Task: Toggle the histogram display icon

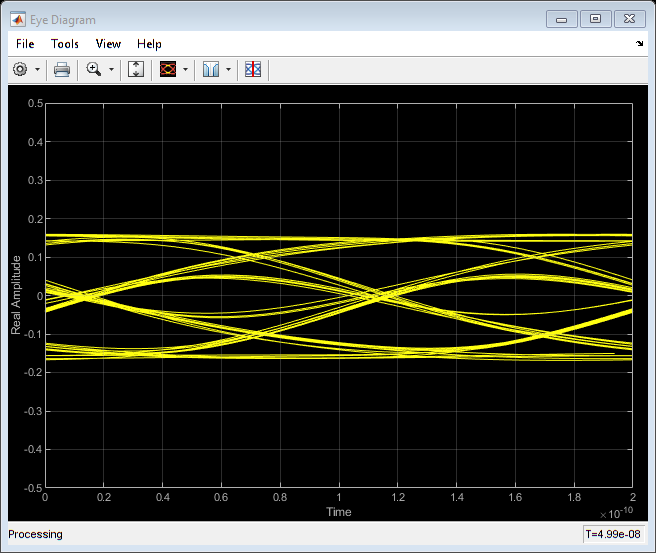Action: click(211, 69)
